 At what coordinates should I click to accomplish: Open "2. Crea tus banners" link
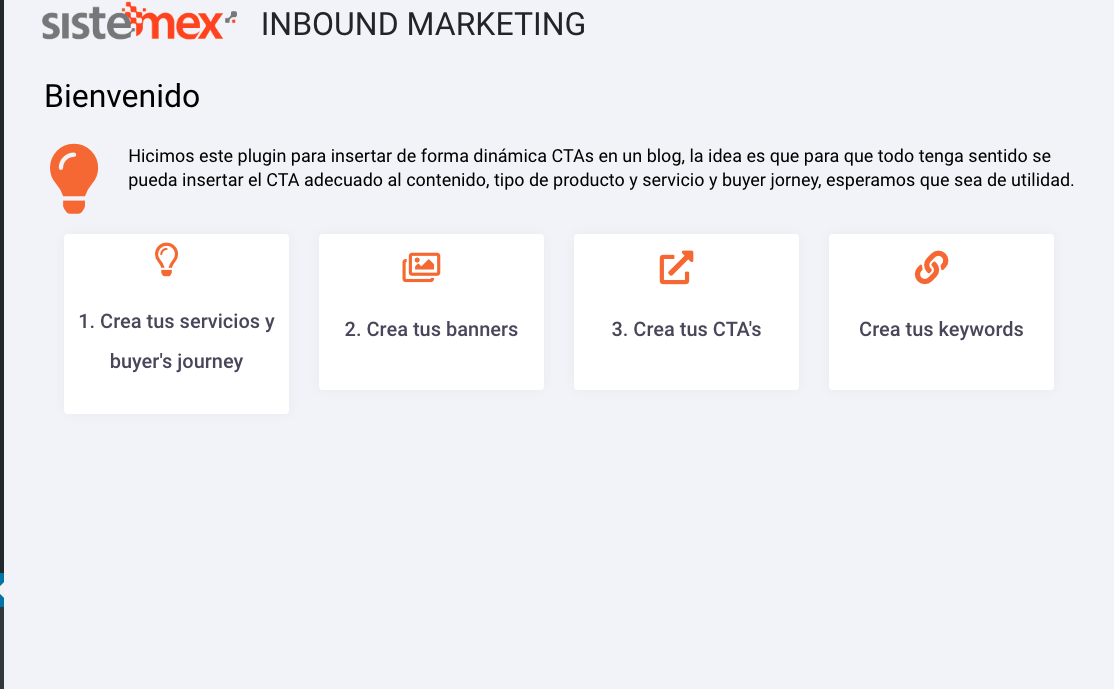point(431,329)
